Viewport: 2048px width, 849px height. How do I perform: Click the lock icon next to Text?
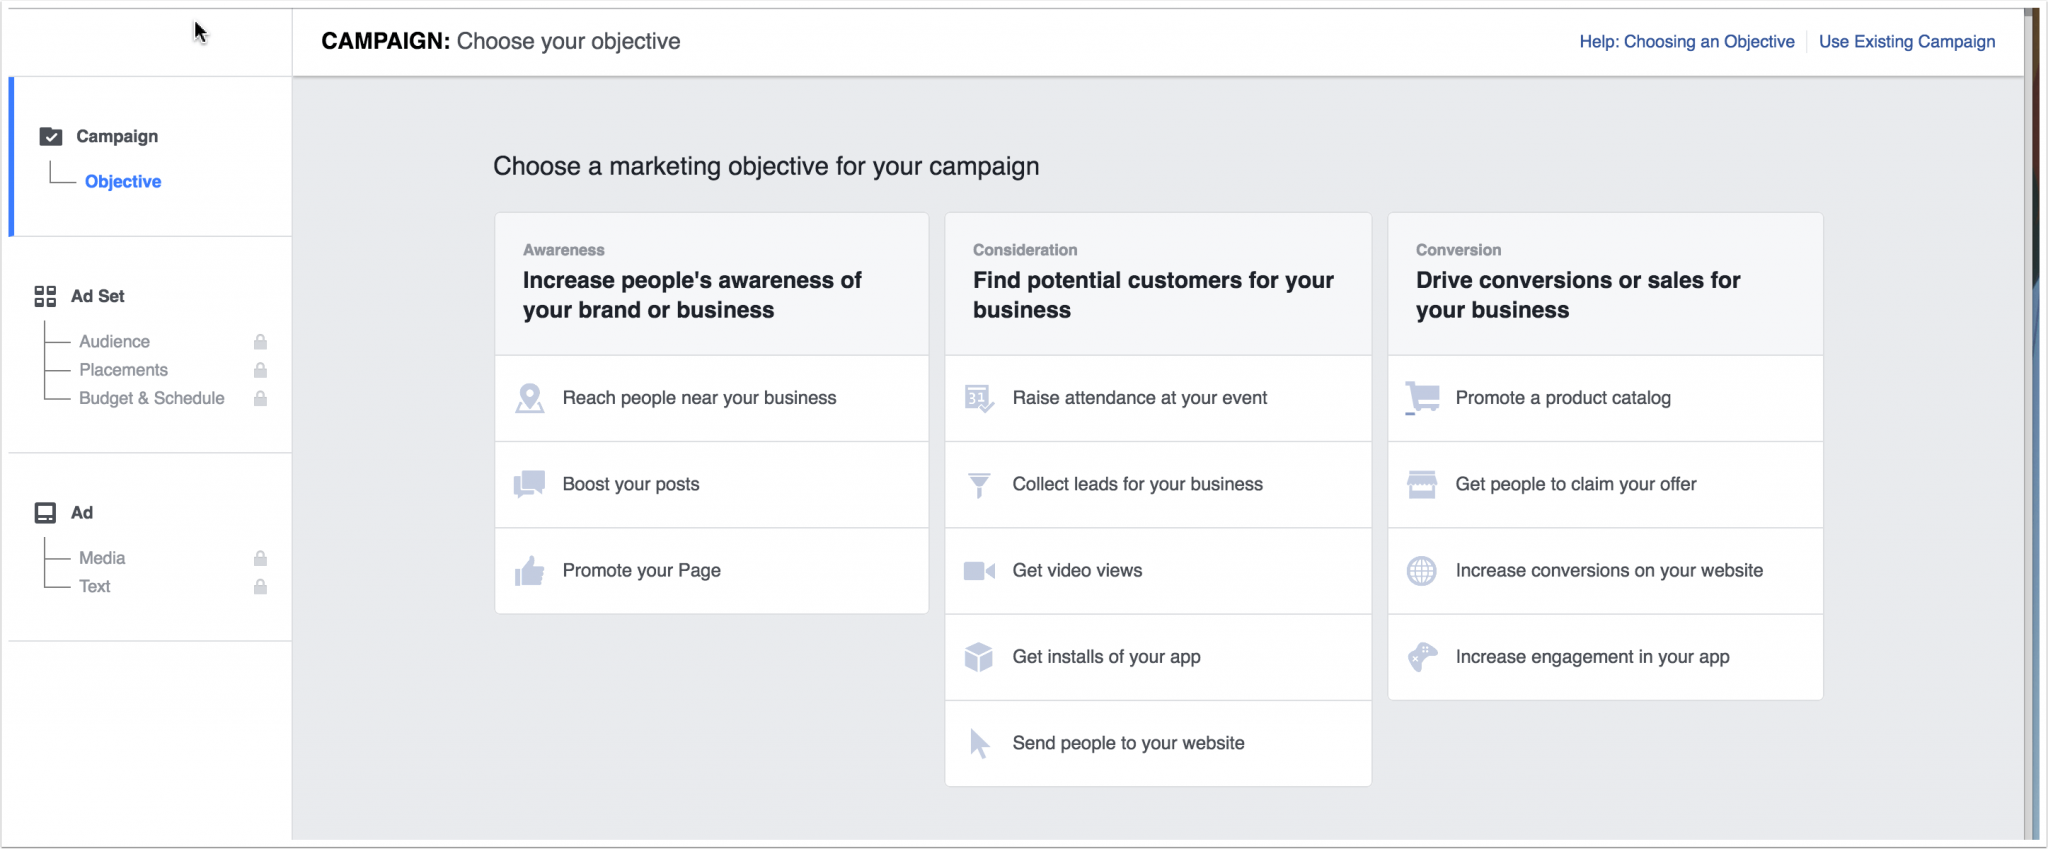point(260,586)
